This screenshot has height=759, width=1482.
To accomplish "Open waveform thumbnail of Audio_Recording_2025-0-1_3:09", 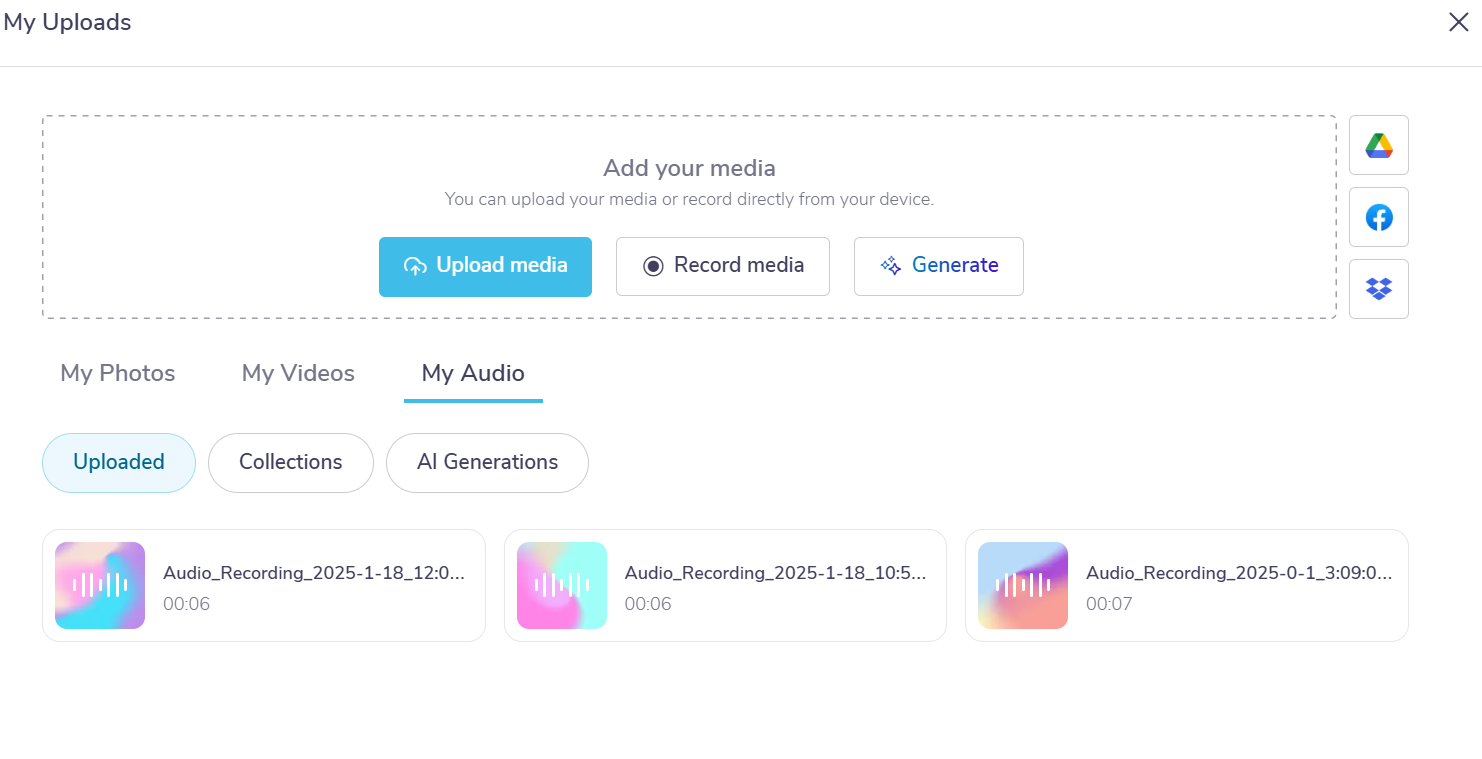I will 1022,585.
